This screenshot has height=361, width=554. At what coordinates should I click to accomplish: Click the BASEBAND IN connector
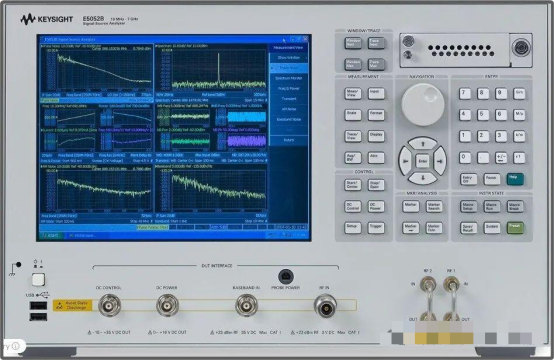pos(246,305)
